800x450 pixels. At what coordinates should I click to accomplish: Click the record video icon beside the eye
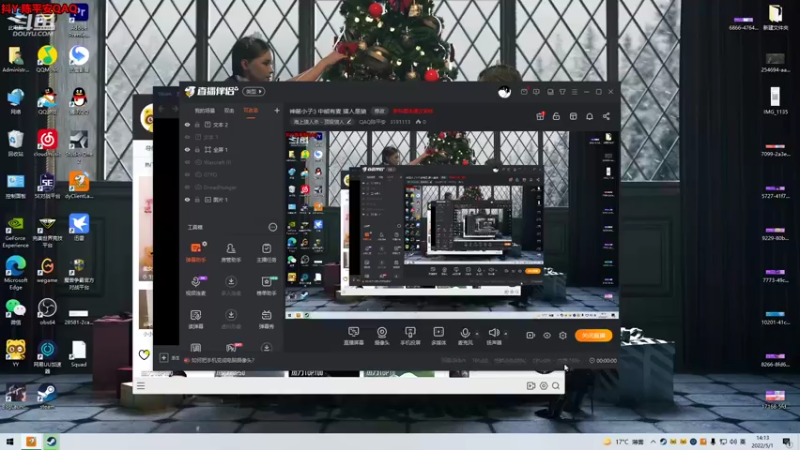531,335
